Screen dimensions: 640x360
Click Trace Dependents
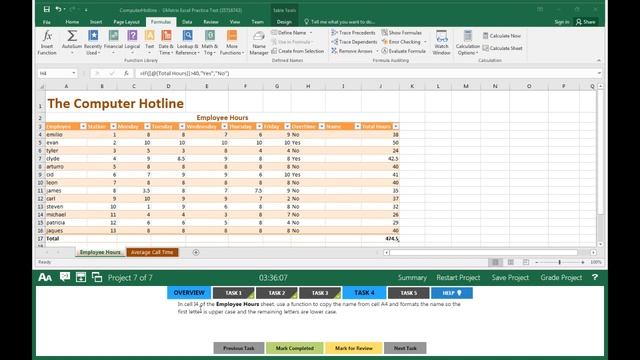[x=354, y=42]
